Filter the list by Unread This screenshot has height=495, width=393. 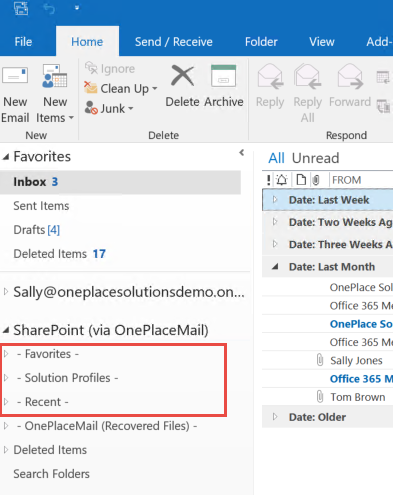(315, 158)
